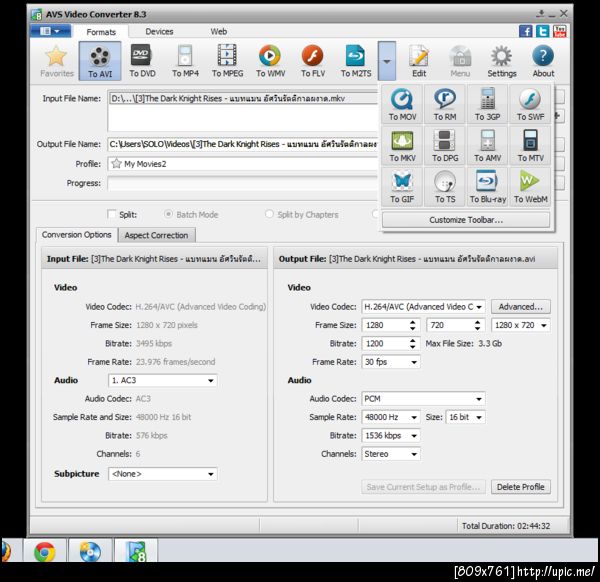Click the Output File Name field

[x=243, y=144]
